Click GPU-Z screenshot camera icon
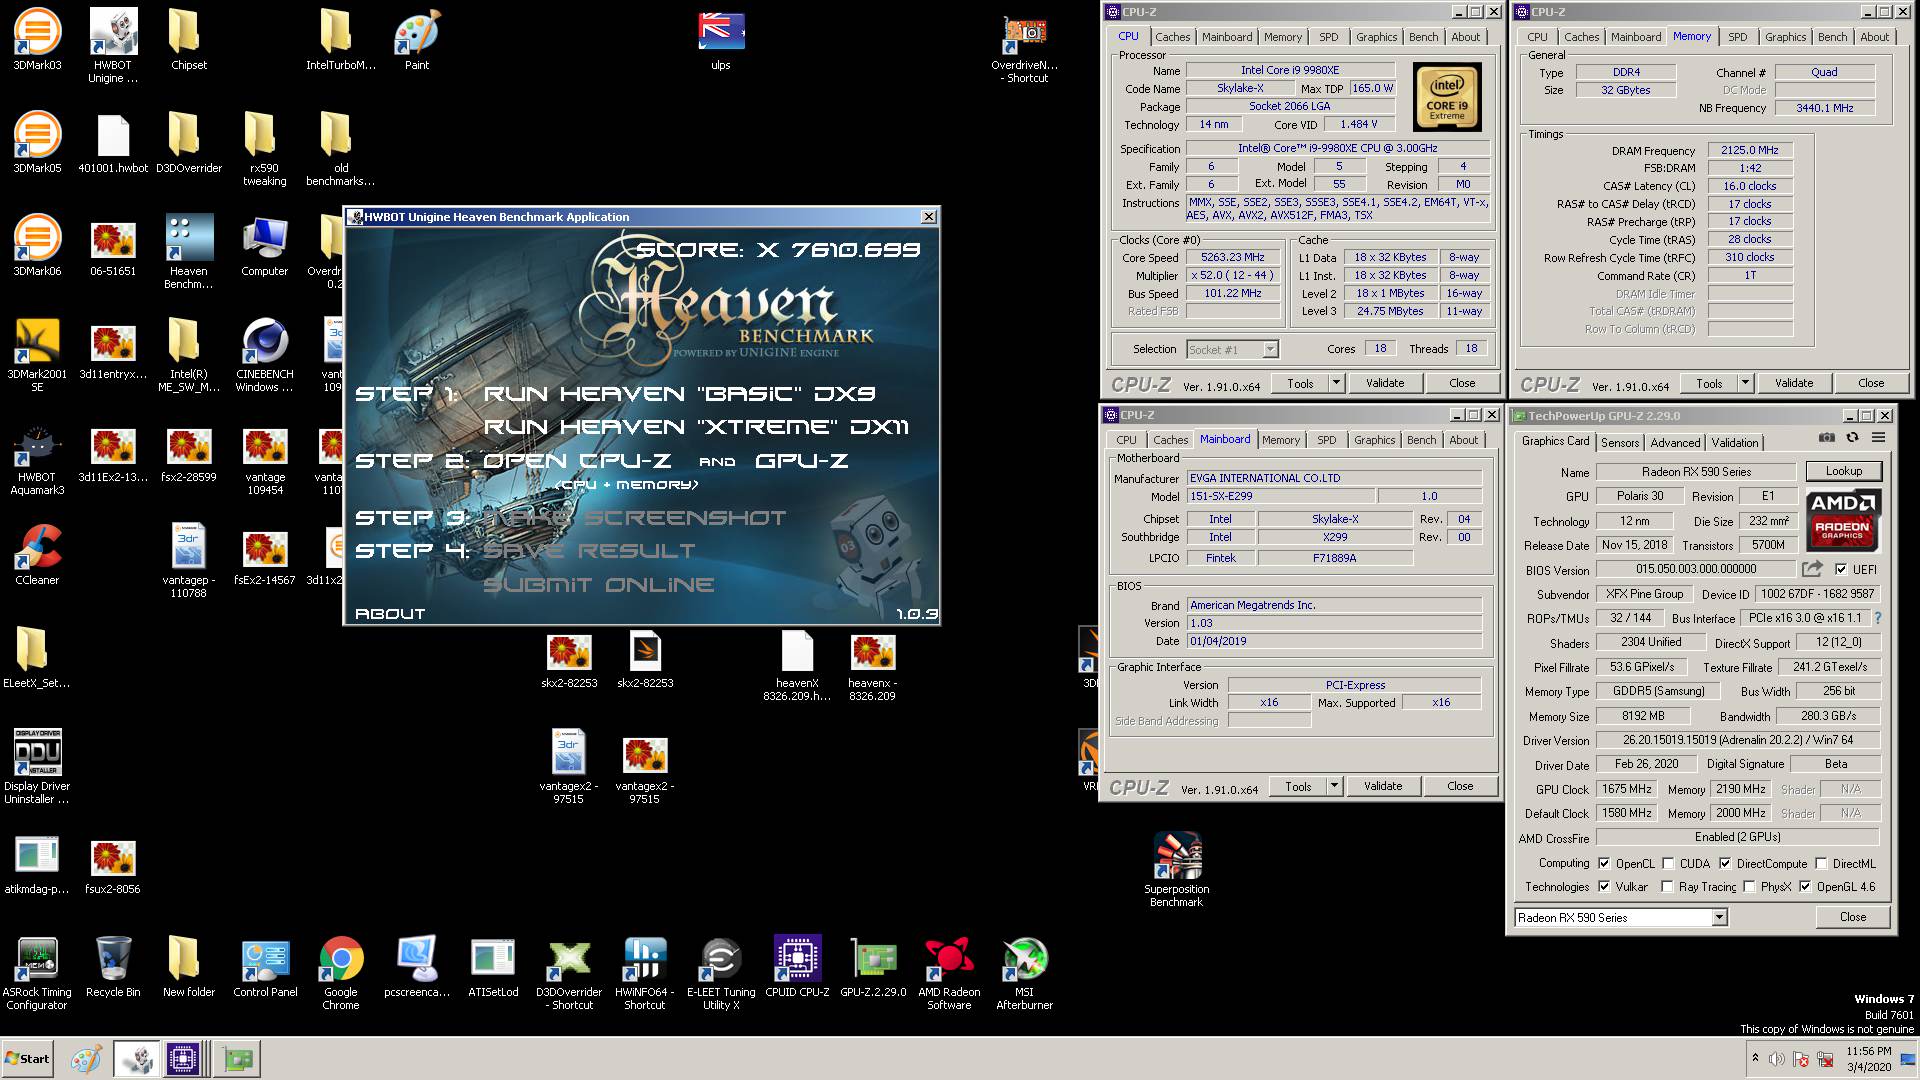This screenshot has height=1080, width=1920. point(1827,438)
